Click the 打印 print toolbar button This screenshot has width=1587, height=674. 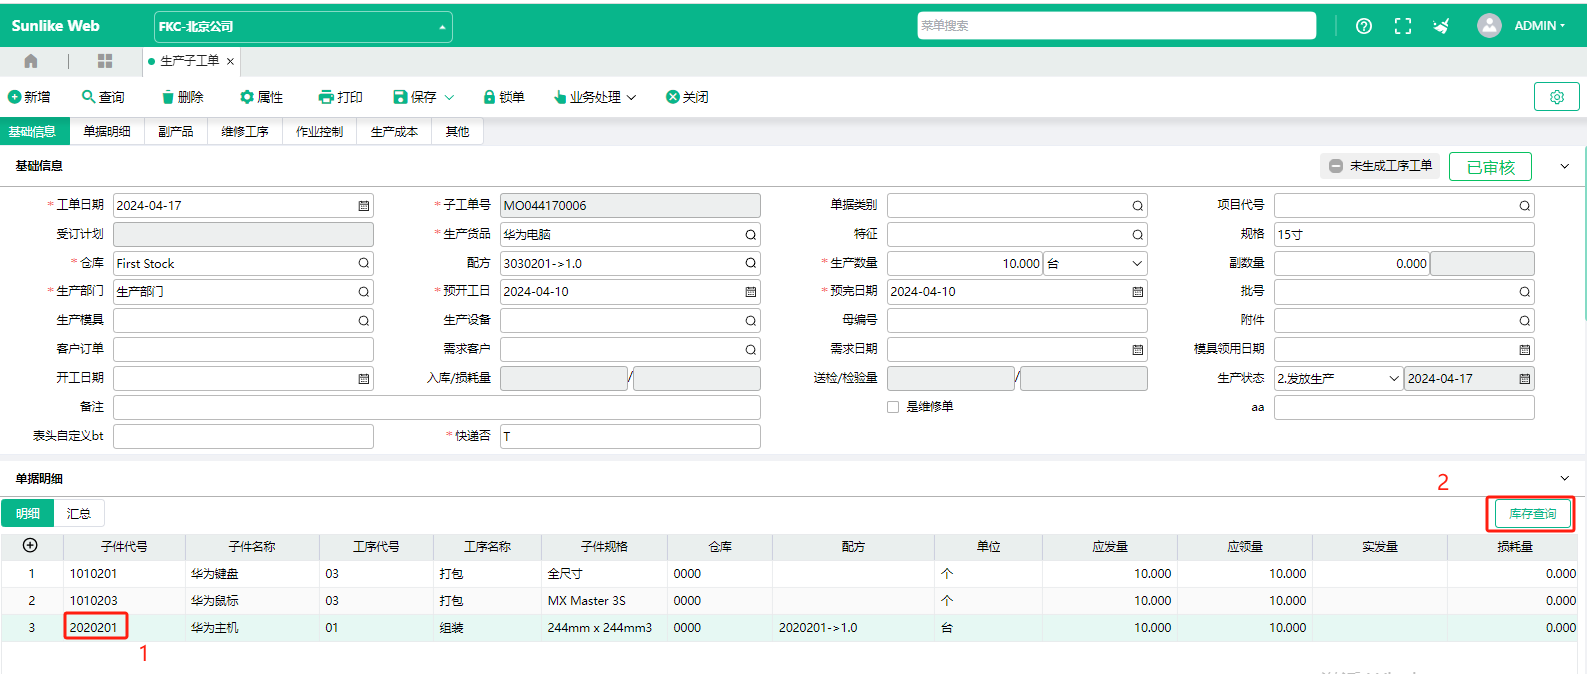[x=340, y=97]
